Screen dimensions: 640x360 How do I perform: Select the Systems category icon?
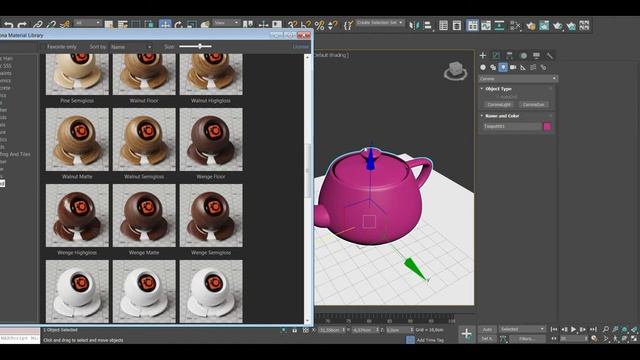click(x=543, y=67)
